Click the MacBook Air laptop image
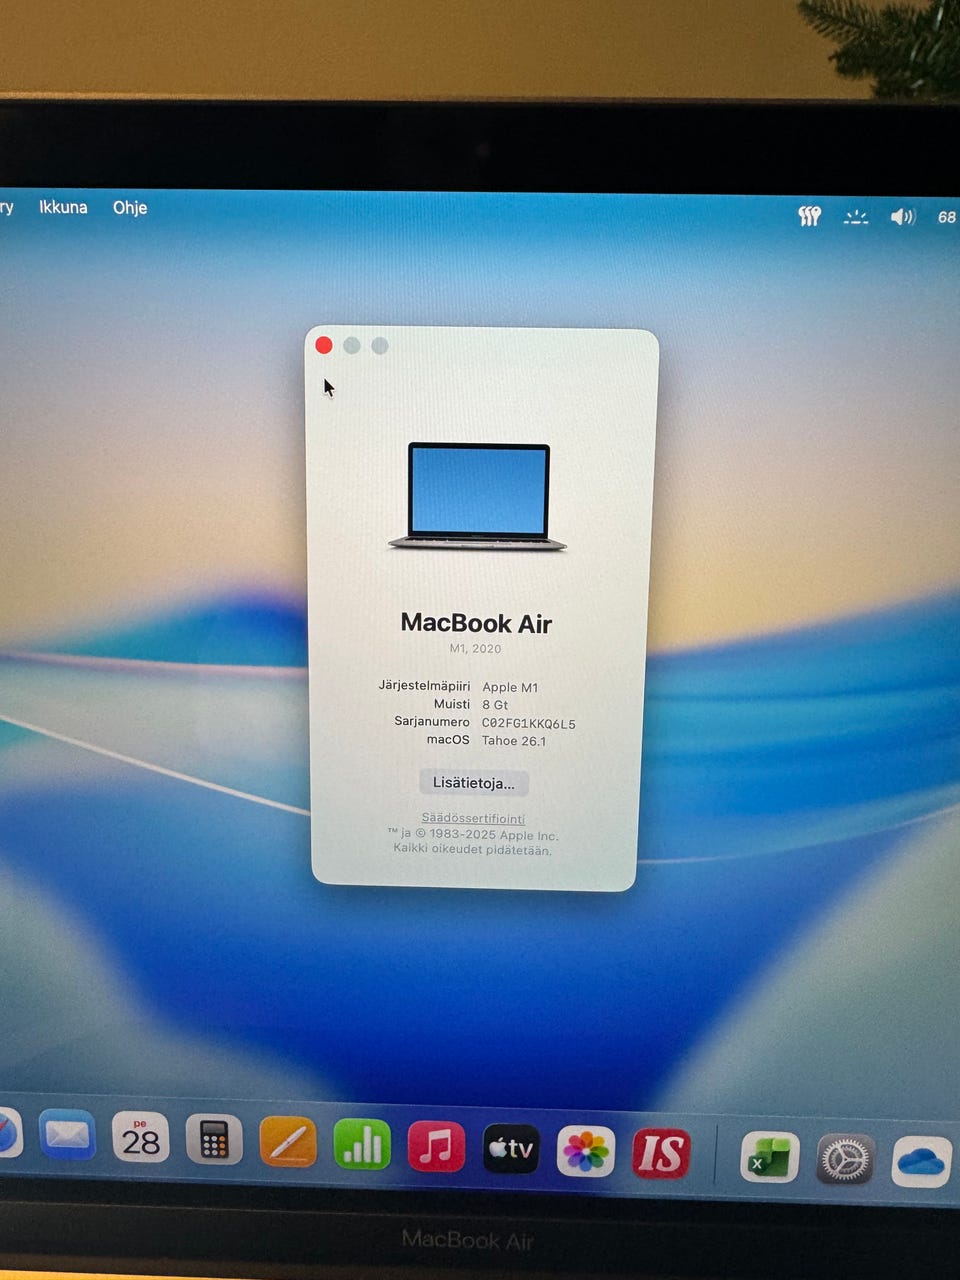 tap(478, 496)
